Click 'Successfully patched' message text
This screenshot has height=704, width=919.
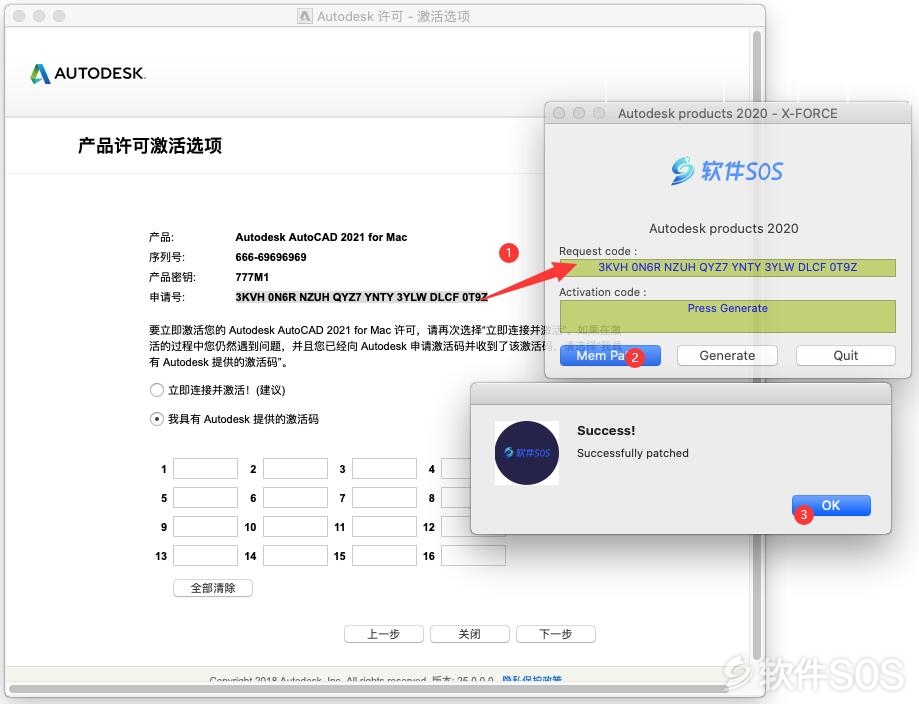point(632,453)
